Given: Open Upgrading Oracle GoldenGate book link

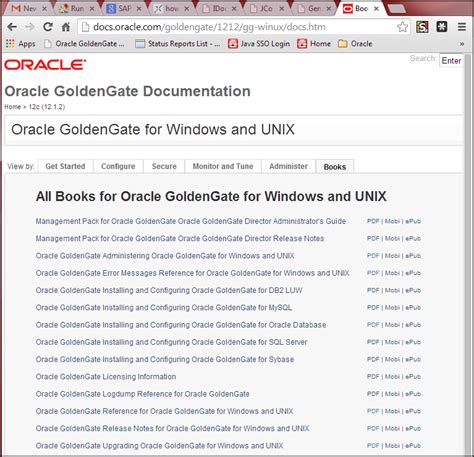Looking at the screenshot, I should point(159,446).
